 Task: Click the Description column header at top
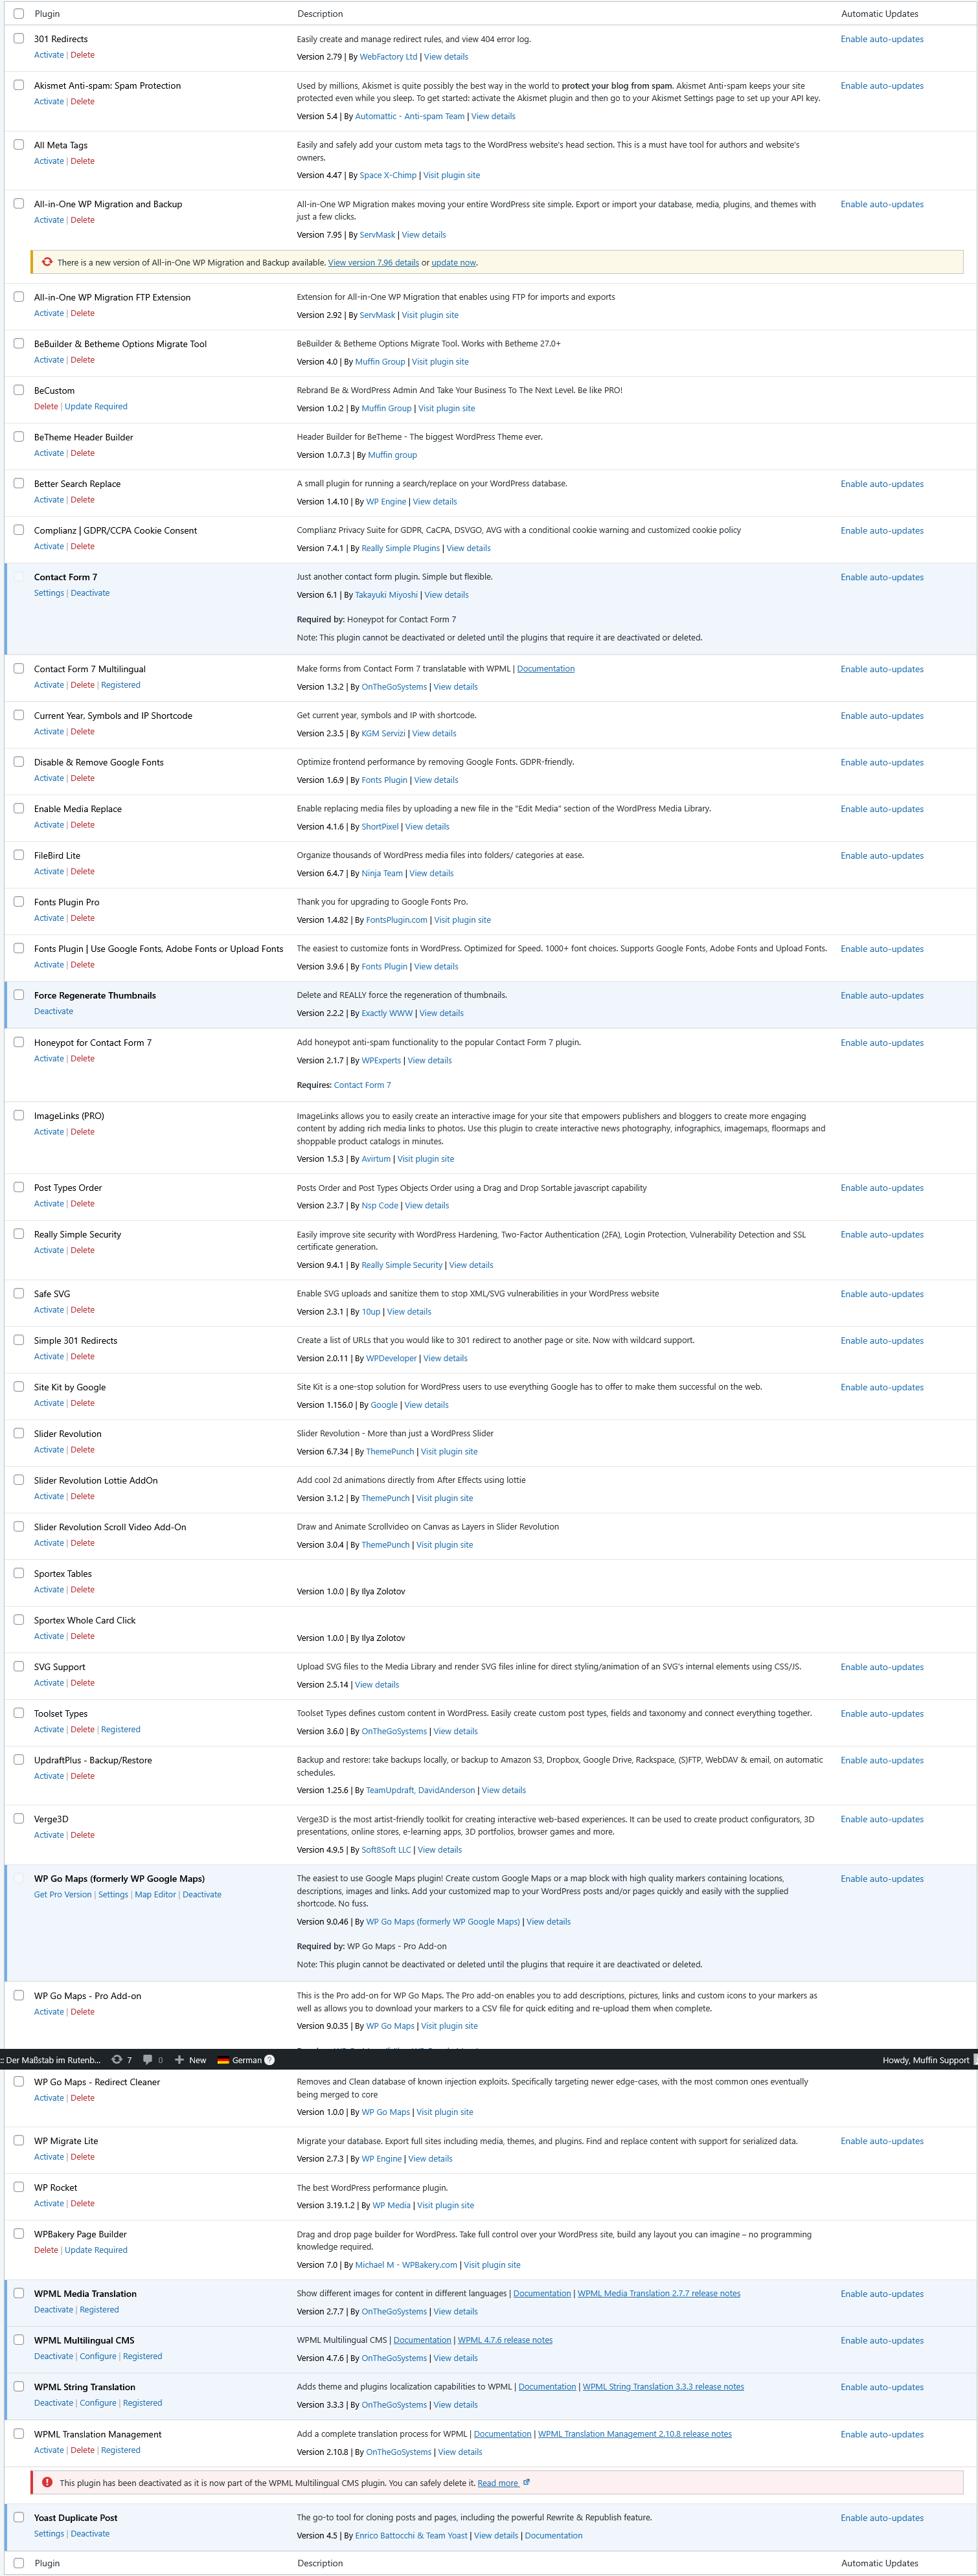[x=320, y=14]
